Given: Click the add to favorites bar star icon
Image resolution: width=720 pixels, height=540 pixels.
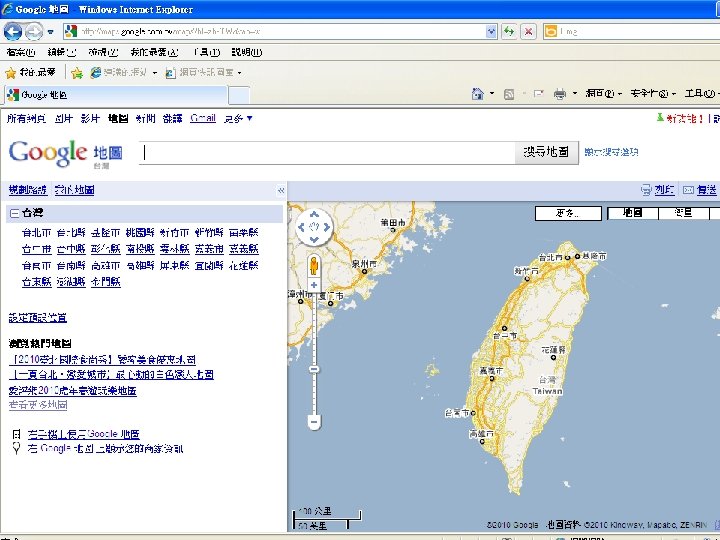Looking at the screenshot, I should (x=77, y=73).
